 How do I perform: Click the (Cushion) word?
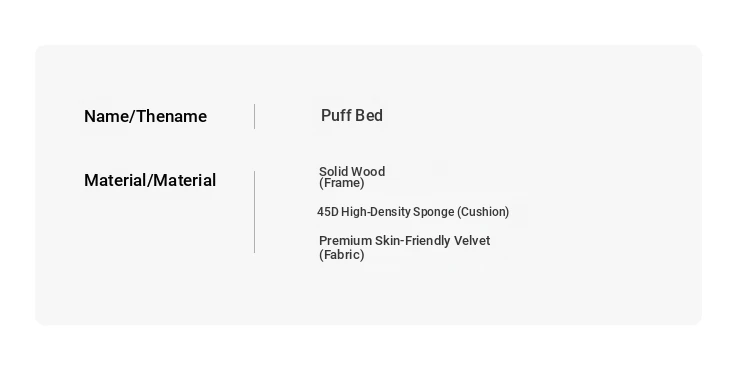tap(483, 212)
